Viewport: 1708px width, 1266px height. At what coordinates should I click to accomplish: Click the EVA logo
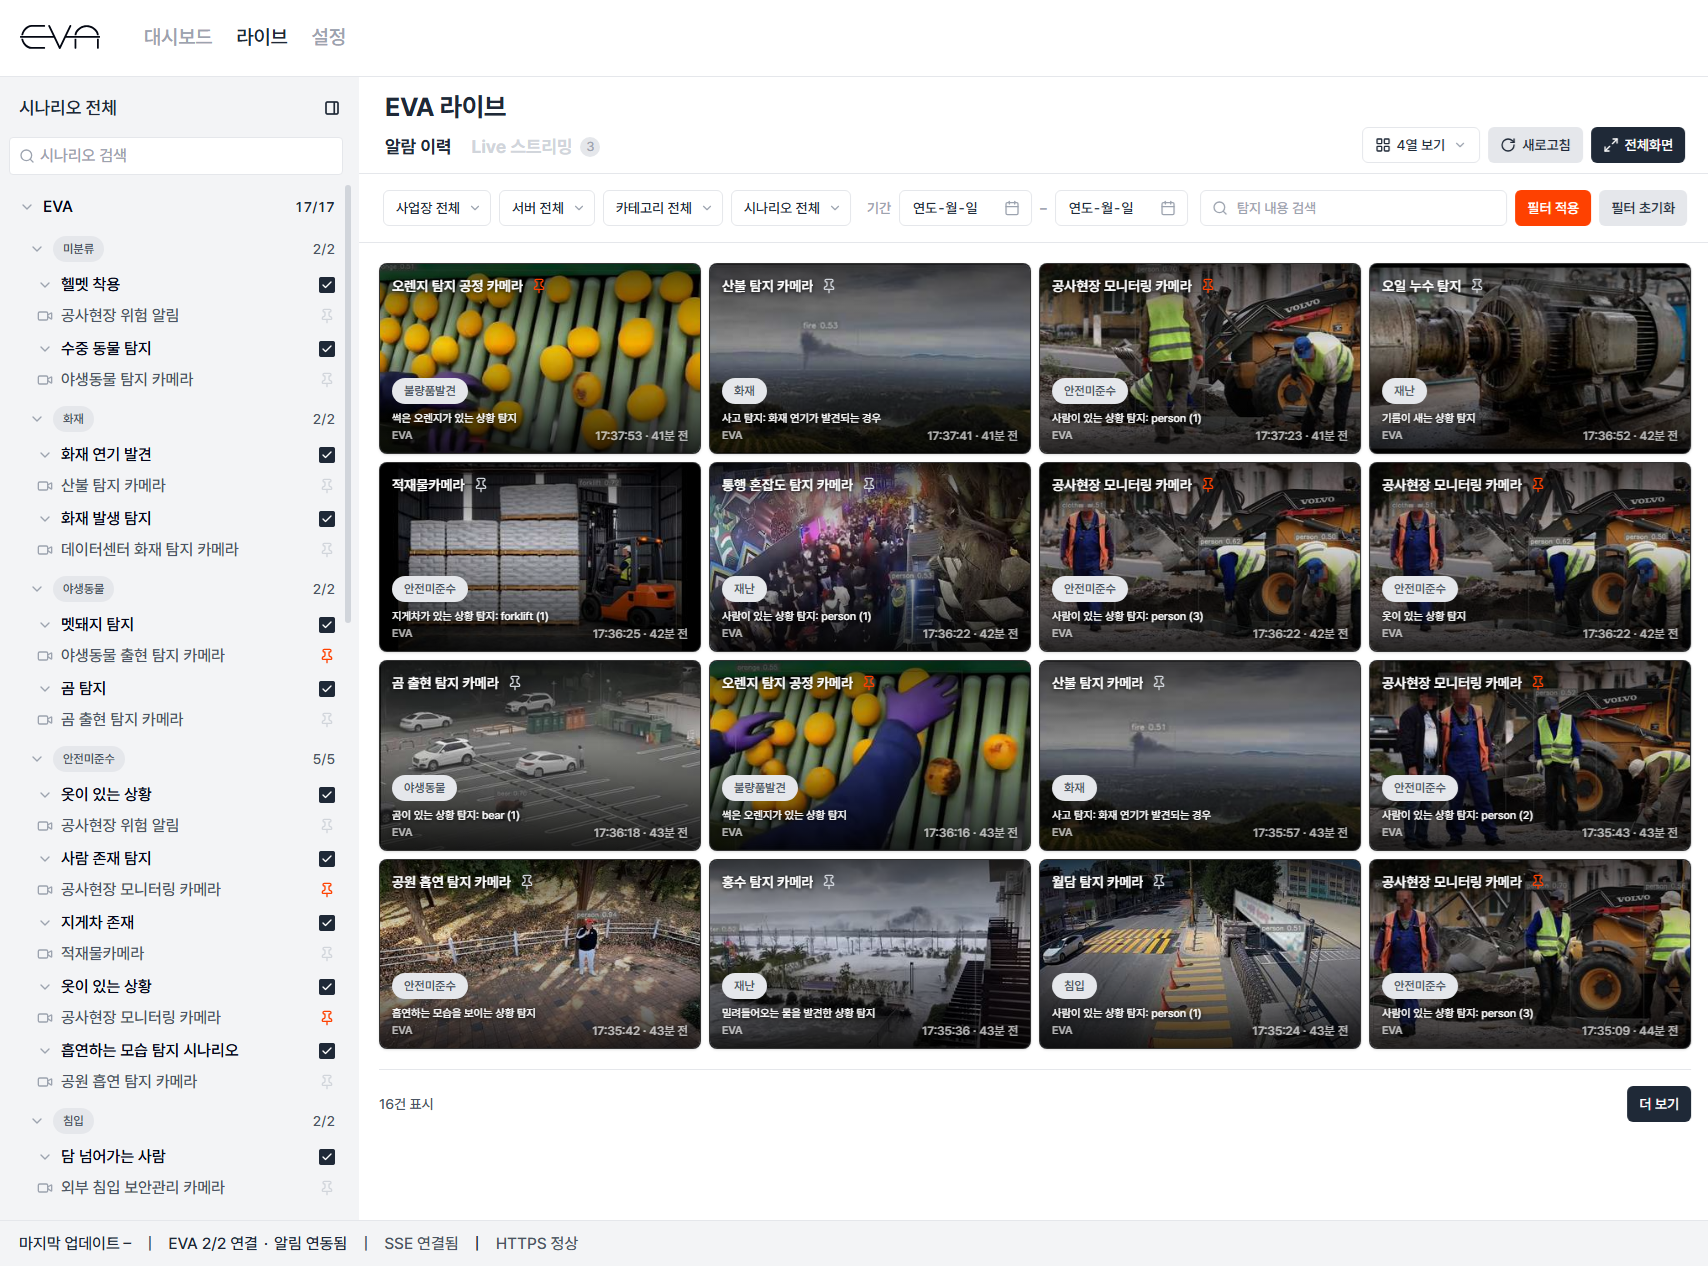(60, 37)
